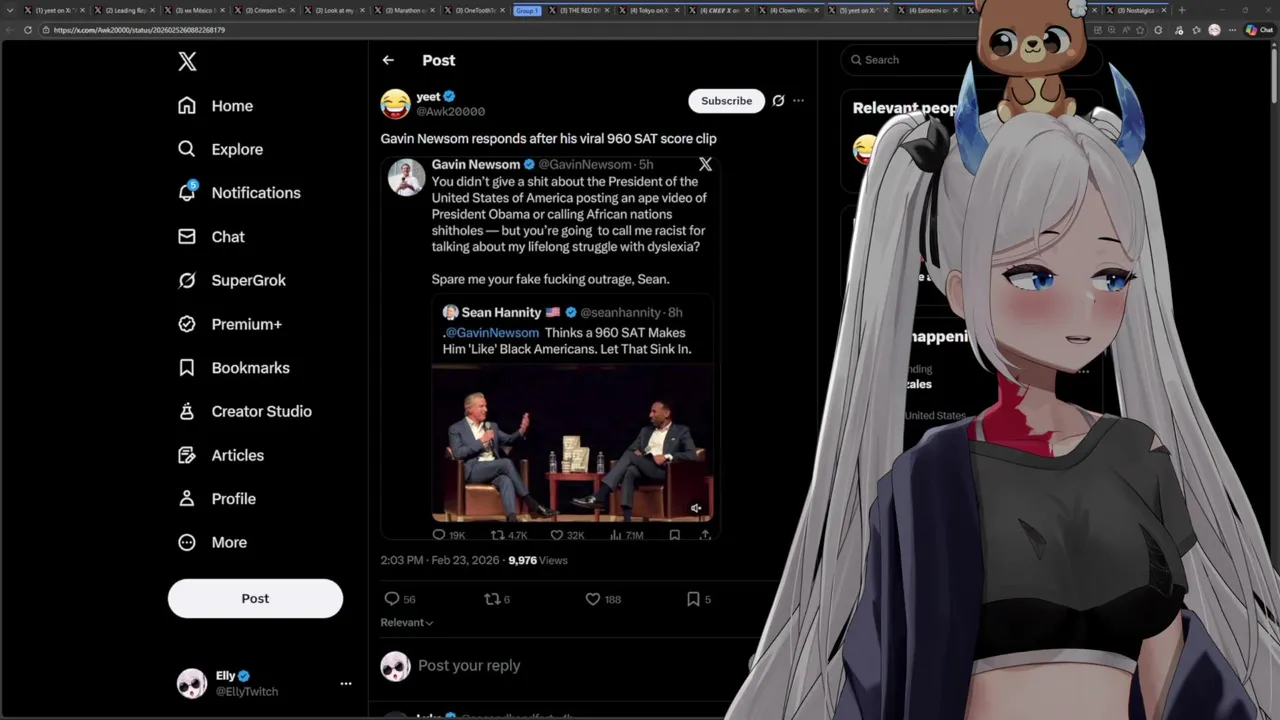Click the white Post button
The width and height of the screenshot is (1280, 720).
[255, 598]
